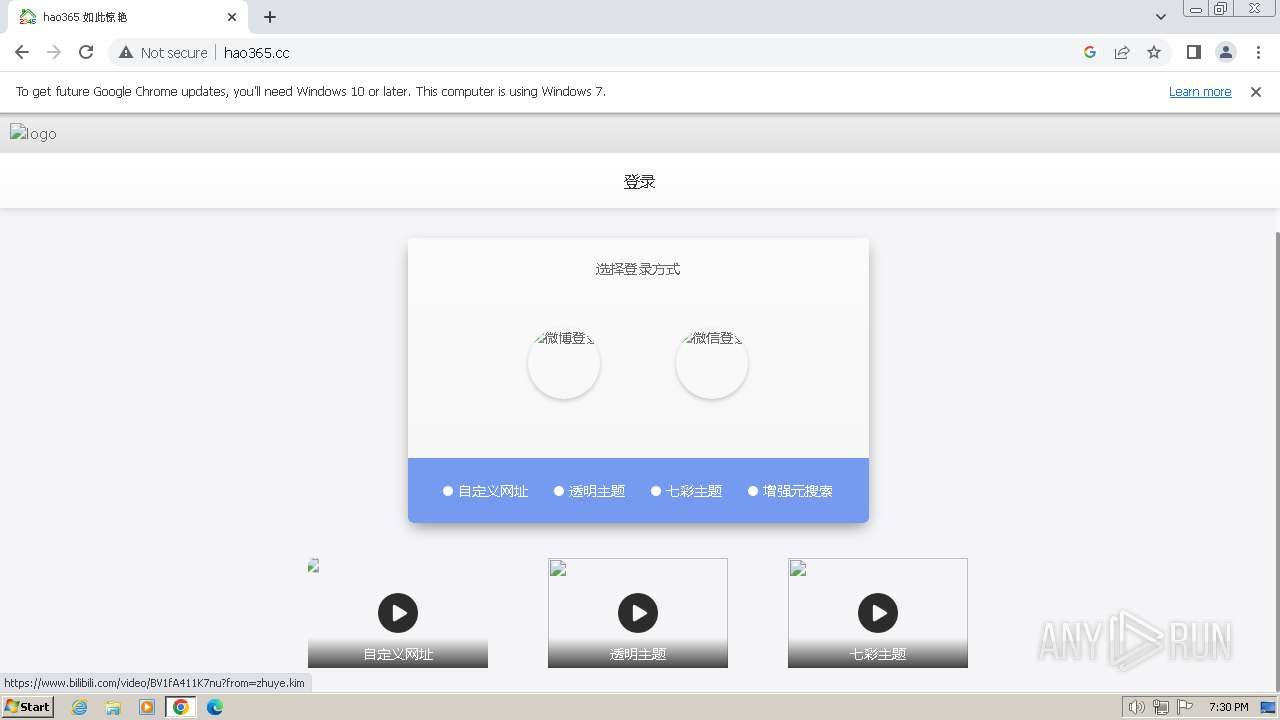
Task: Select the hao365 browser tab
Action: (x=128, y=17)
